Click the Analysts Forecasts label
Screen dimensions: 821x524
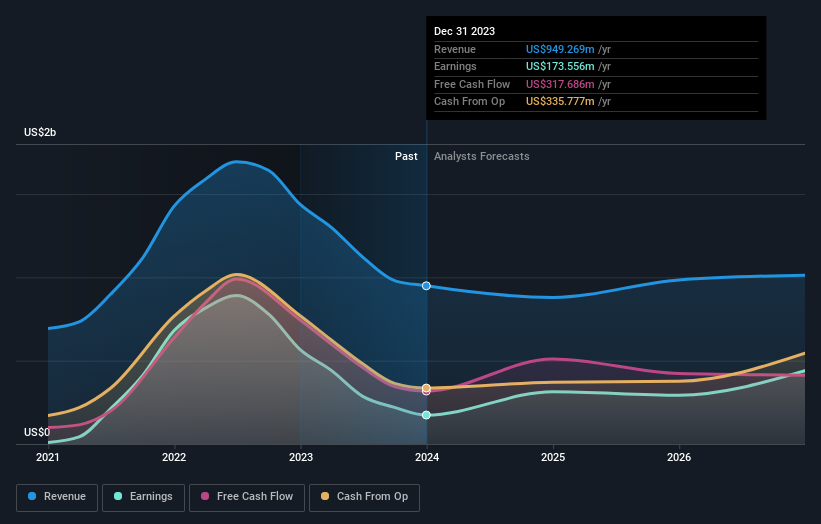pos(482,157)
